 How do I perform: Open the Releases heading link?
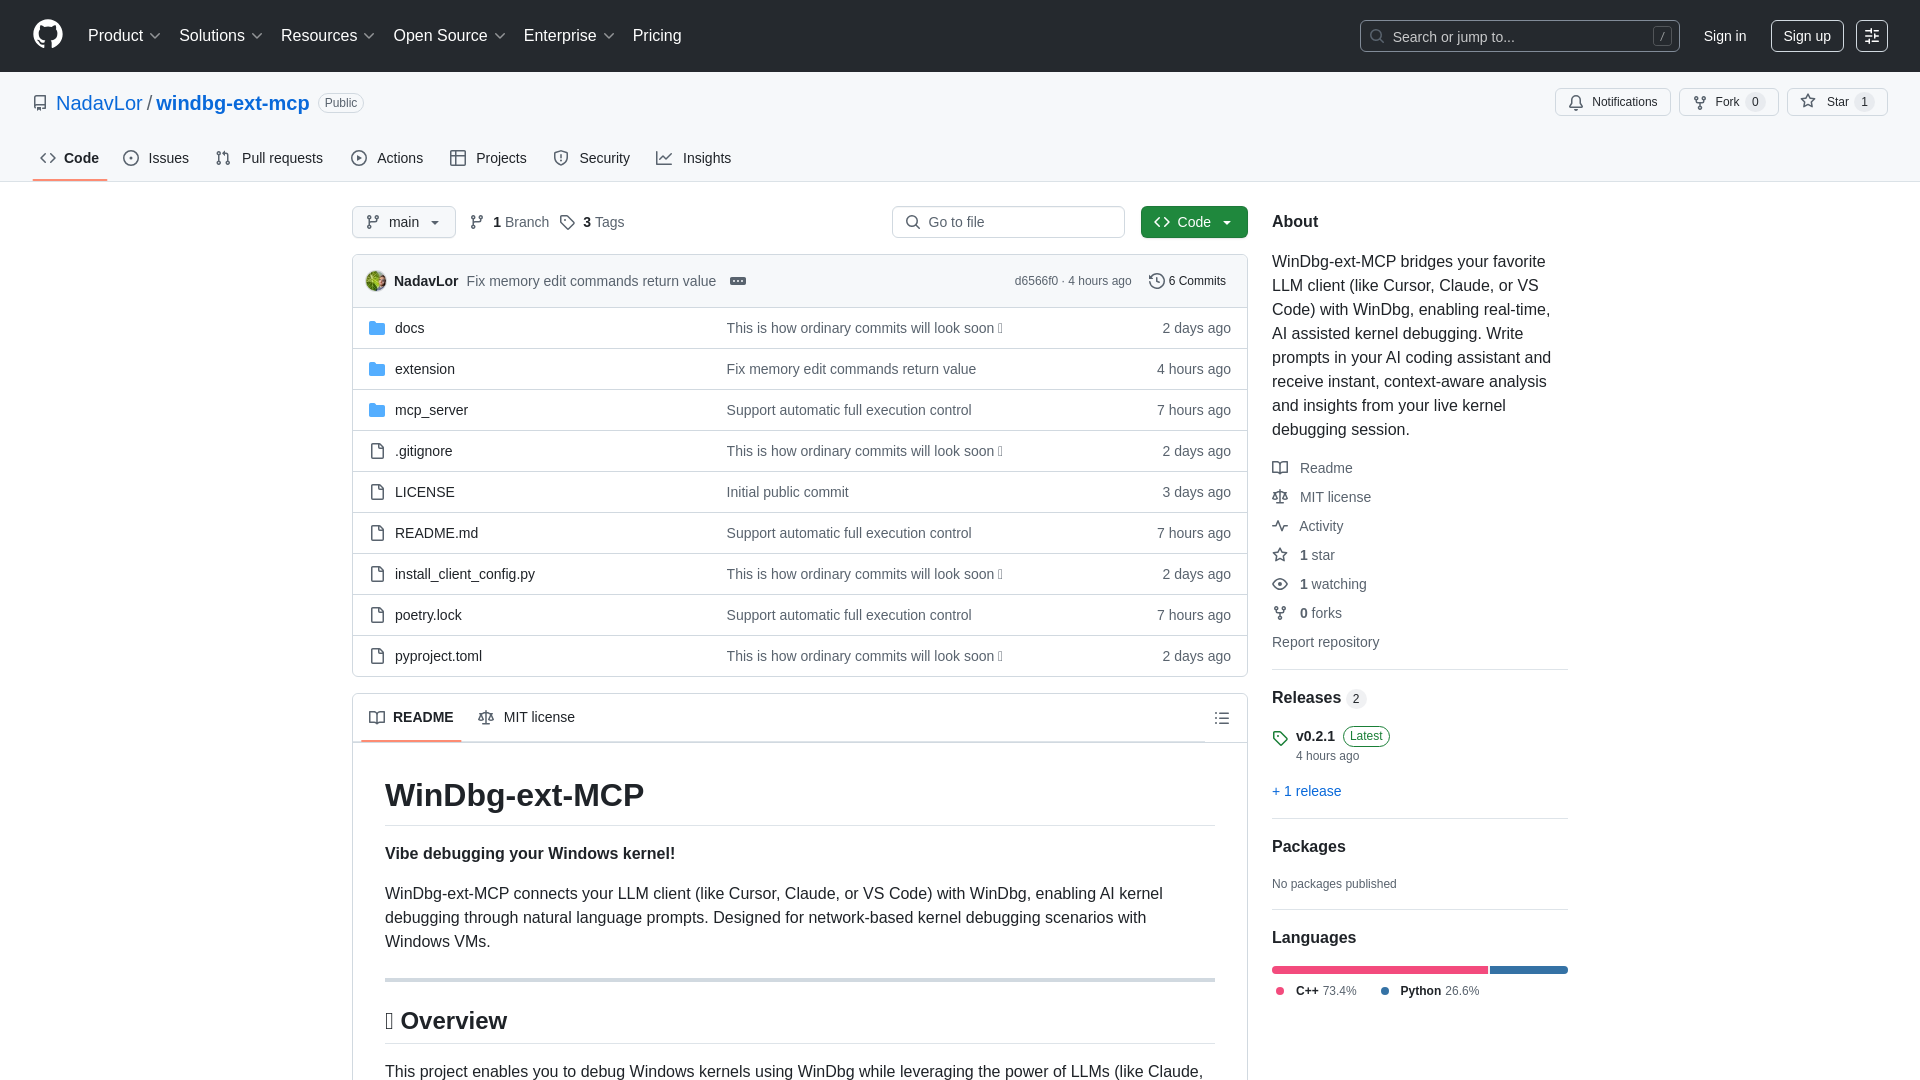tap(1319, 698)
